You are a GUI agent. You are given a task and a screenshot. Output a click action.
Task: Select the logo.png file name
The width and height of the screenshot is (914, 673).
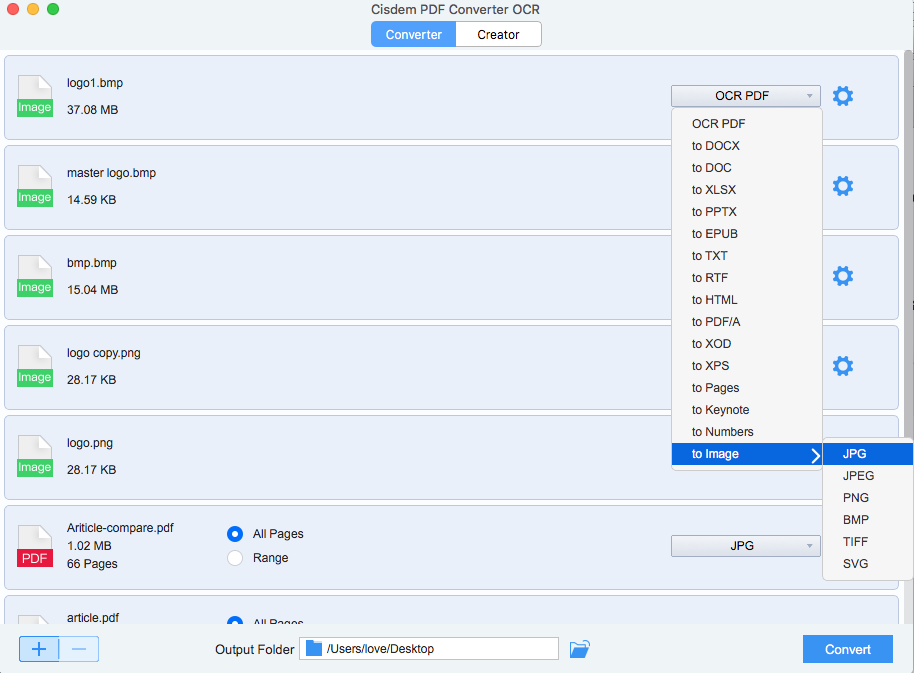tap(90, 443)
